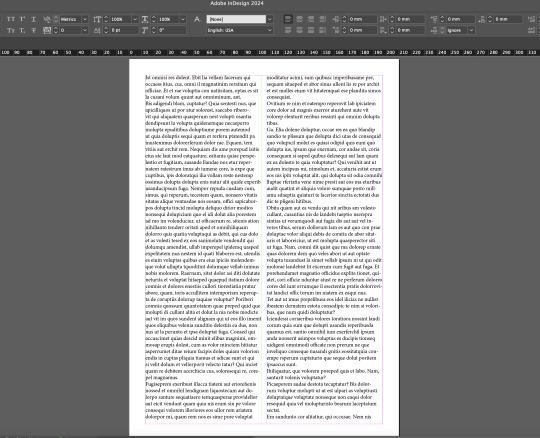This screenshot has height=438, width=540.
Task: Toggle the All Caps button
Action: (x=11, y=19)
